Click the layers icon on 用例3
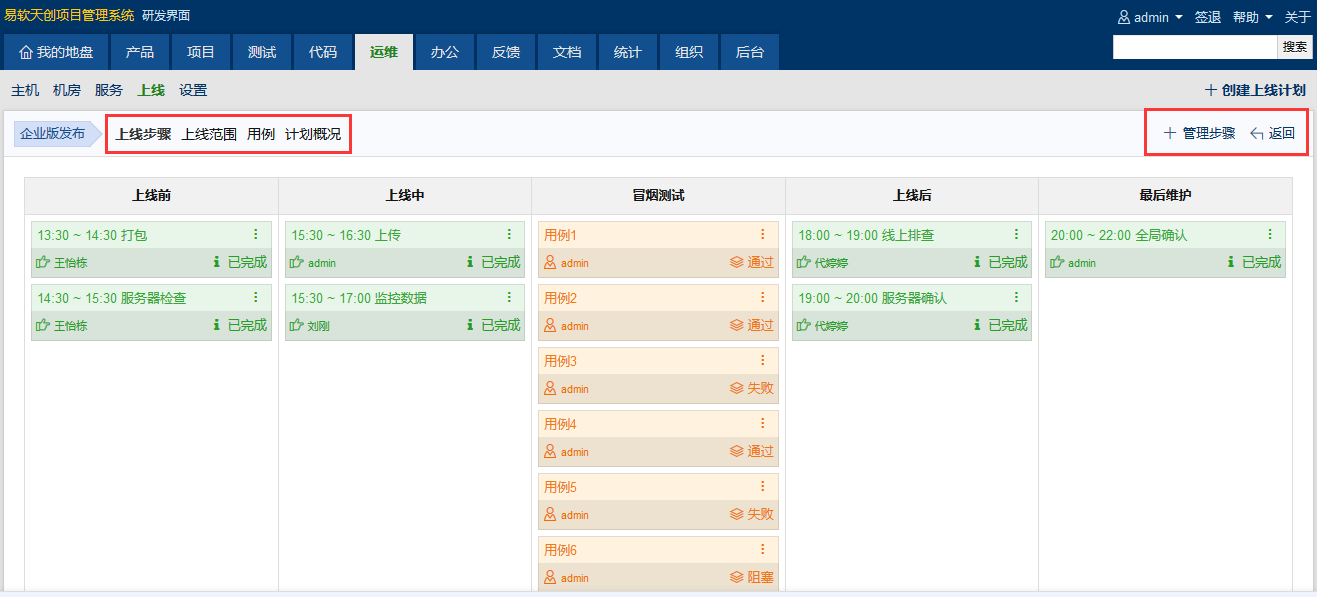Viewport: 1317px width, 597px height. coord(736,388)
